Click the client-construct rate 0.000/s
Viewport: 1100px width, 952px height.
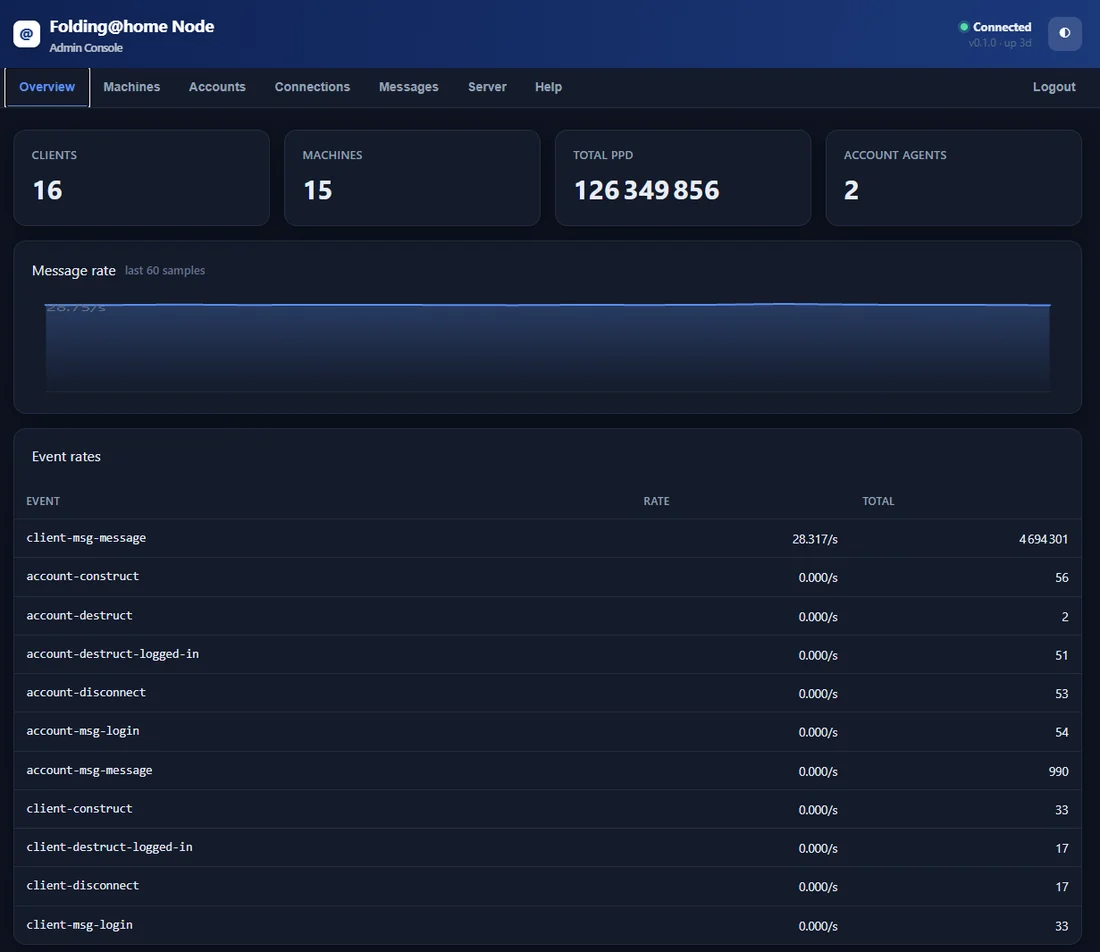tap(818, 810)
